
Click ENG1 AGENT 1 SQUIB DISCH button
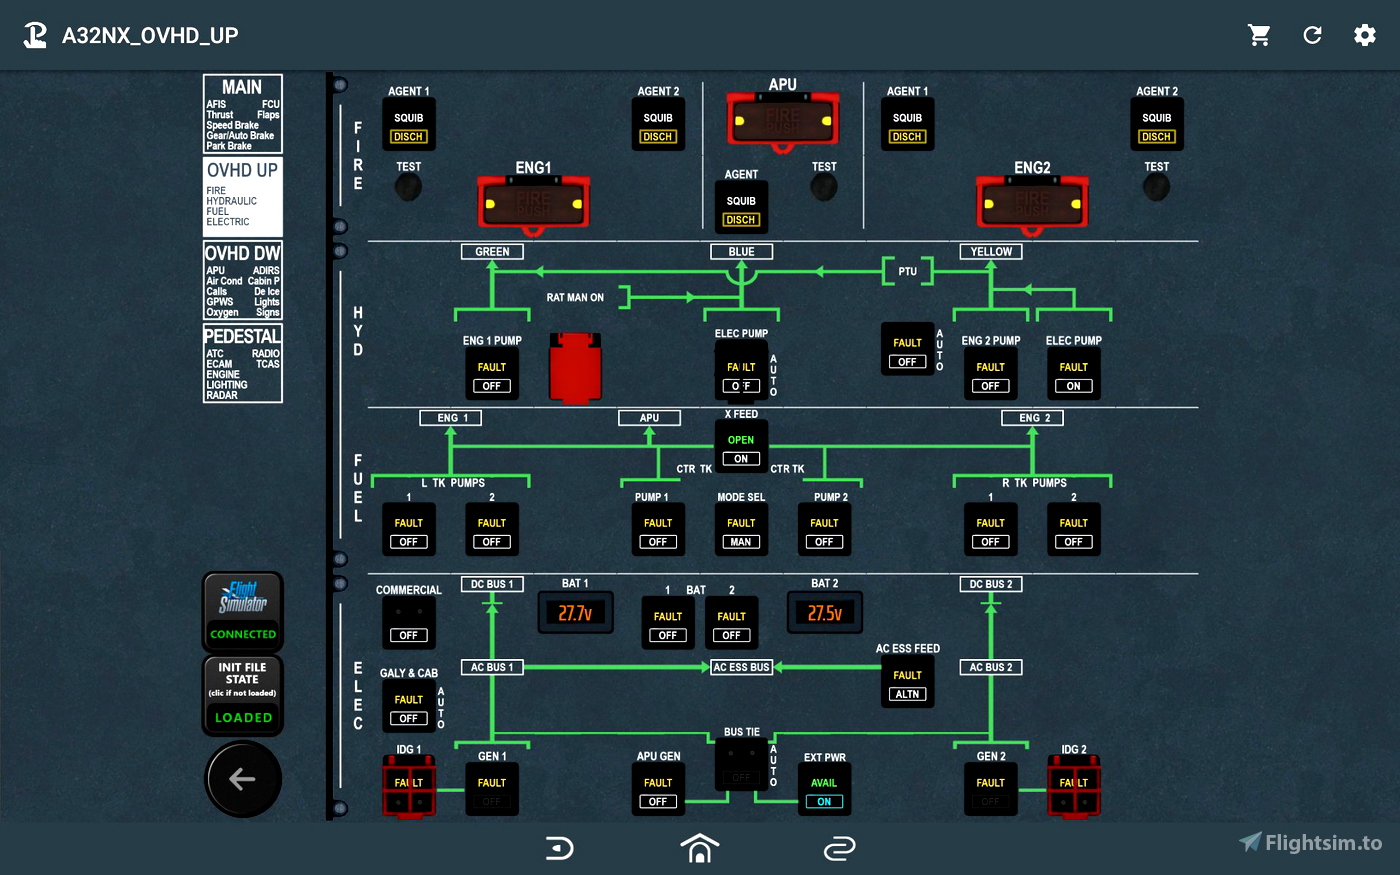pos(408,125)
